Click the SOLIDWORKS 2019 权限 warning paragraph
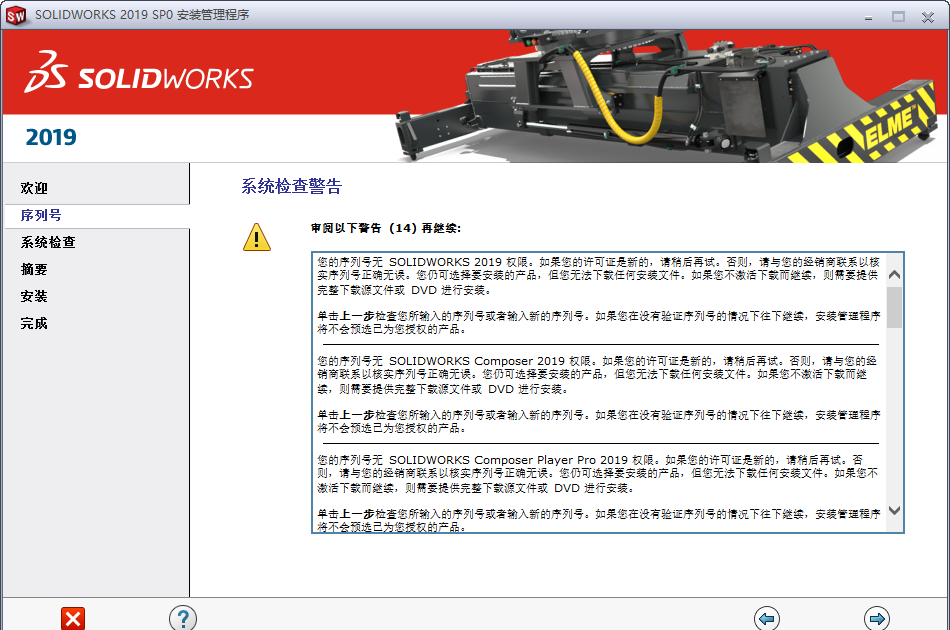Viewport: 950px width, 630px height. pyautogui.click(x=599, y=276)
